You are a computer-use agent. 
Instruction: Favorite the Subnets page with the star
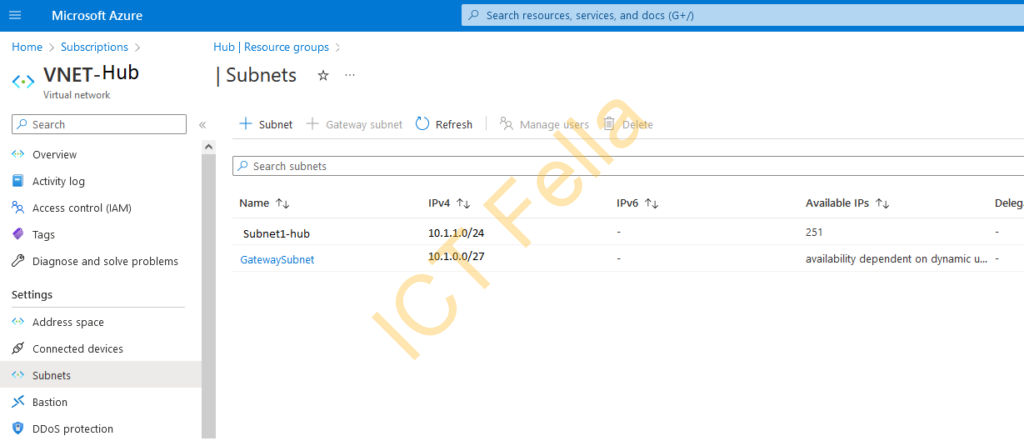tap(323, 75)
